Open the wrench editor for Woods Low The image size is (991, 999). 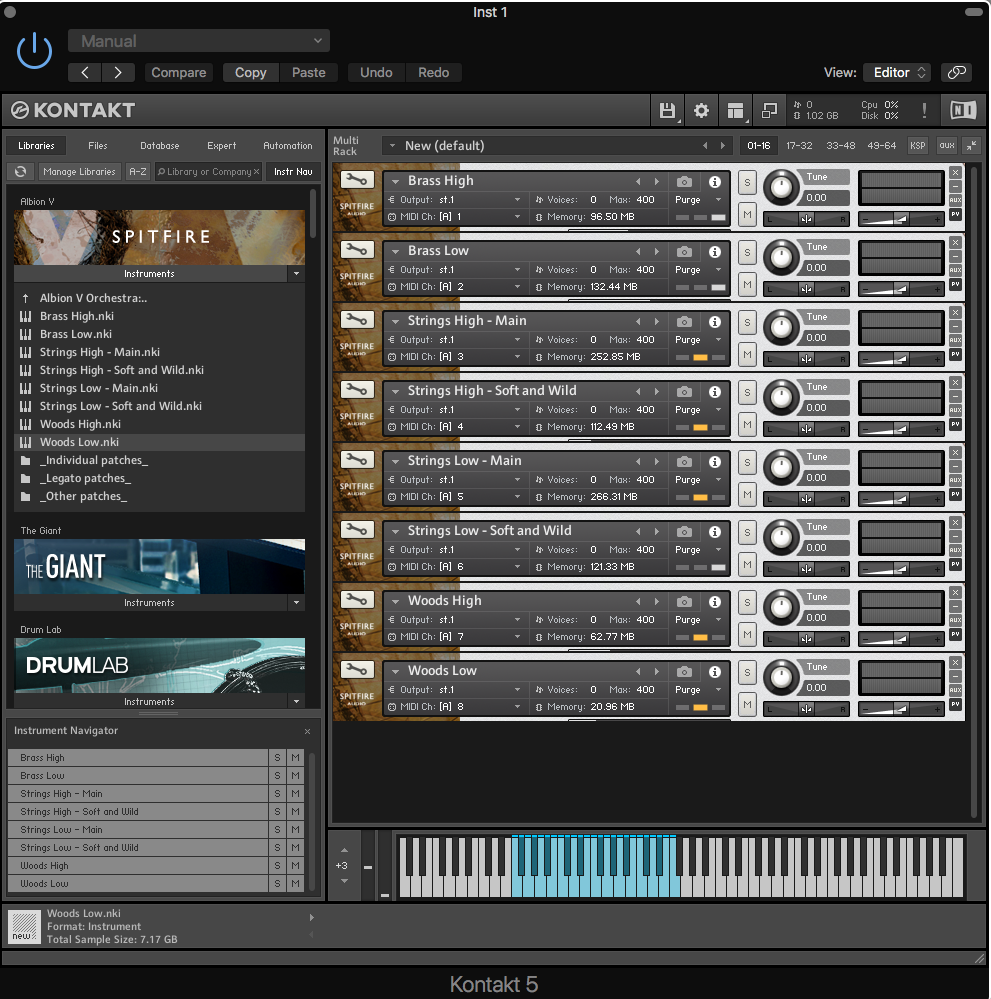click(357, 670)
